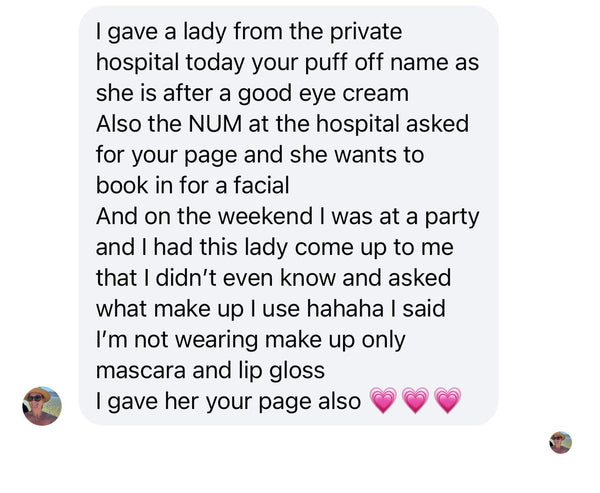Open the sender's profile photo avatar
Screen dimensions: 600x493
(42, 406)
